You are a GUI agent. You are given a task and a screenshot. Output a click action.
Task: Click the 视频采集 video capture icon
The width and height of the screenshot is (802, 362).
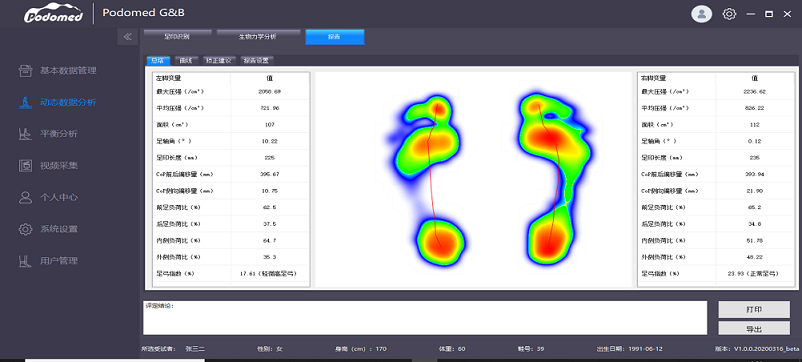[x=26, y=166]
